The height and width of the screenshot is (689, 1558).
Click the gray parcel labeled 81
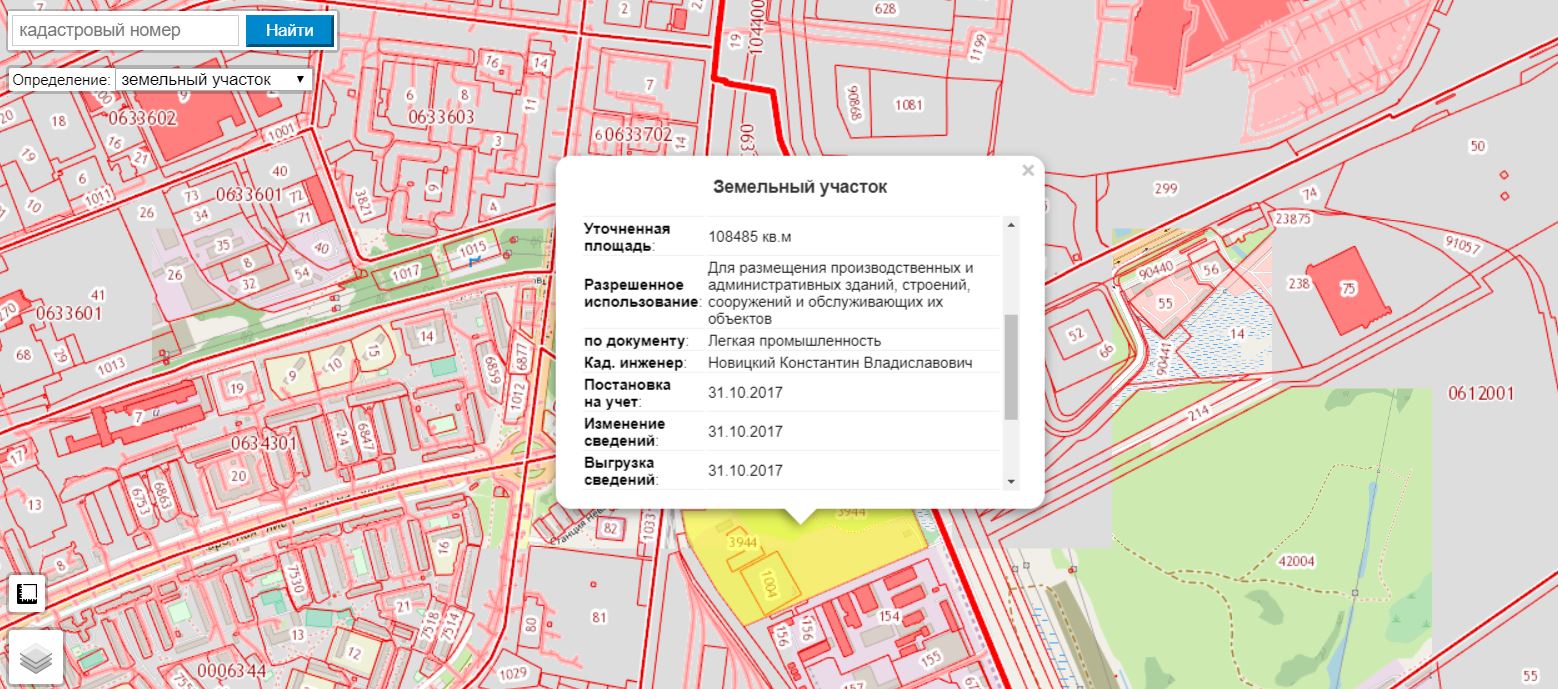[599, 617]
